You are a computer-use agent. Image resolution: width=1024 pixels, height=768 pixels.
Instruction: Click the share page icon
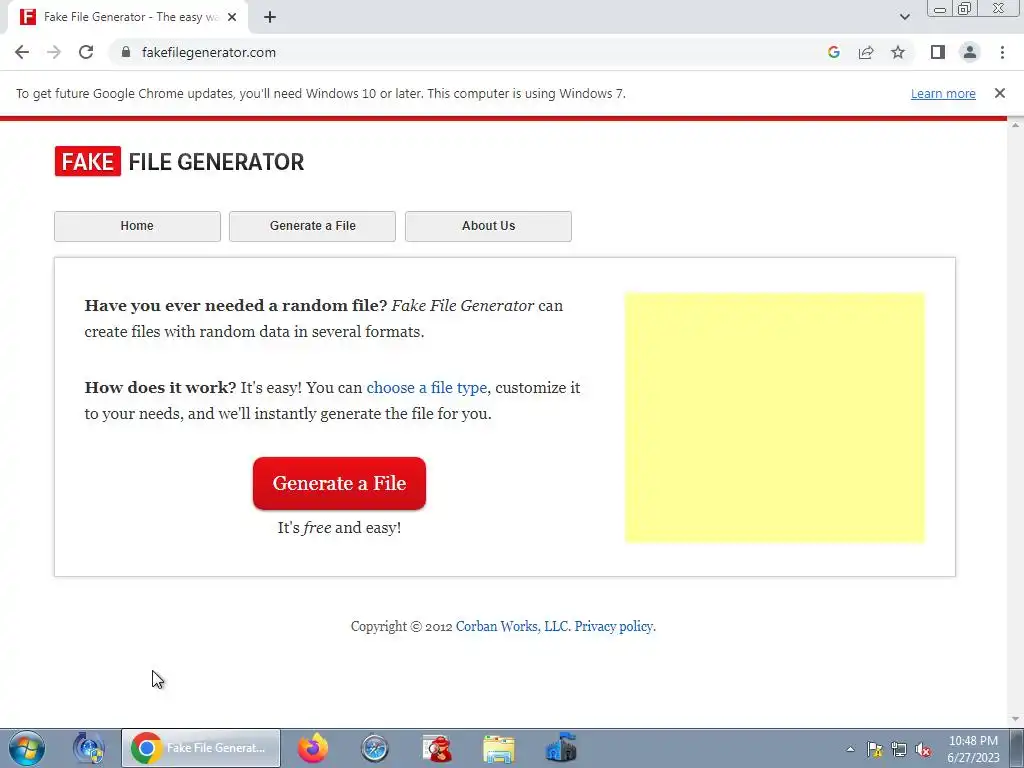pos(866,52)
